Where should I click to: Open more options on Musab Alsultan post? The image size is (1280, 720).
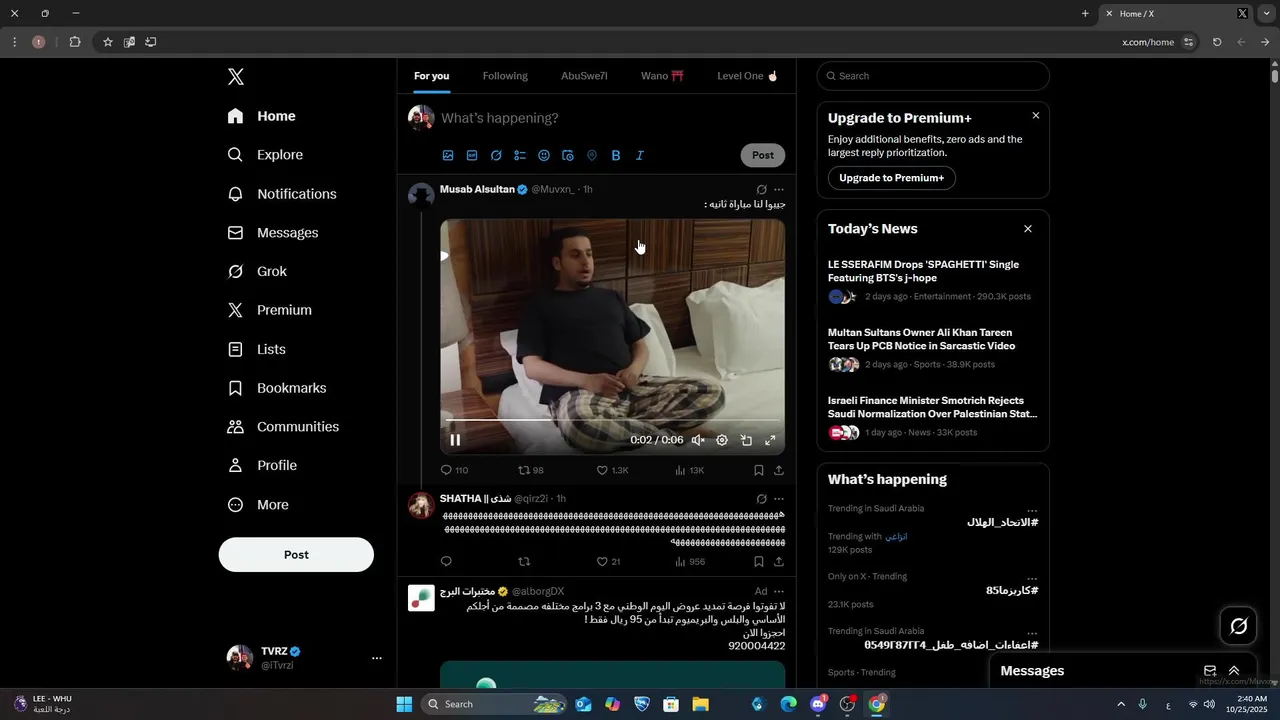coord(779,189)
